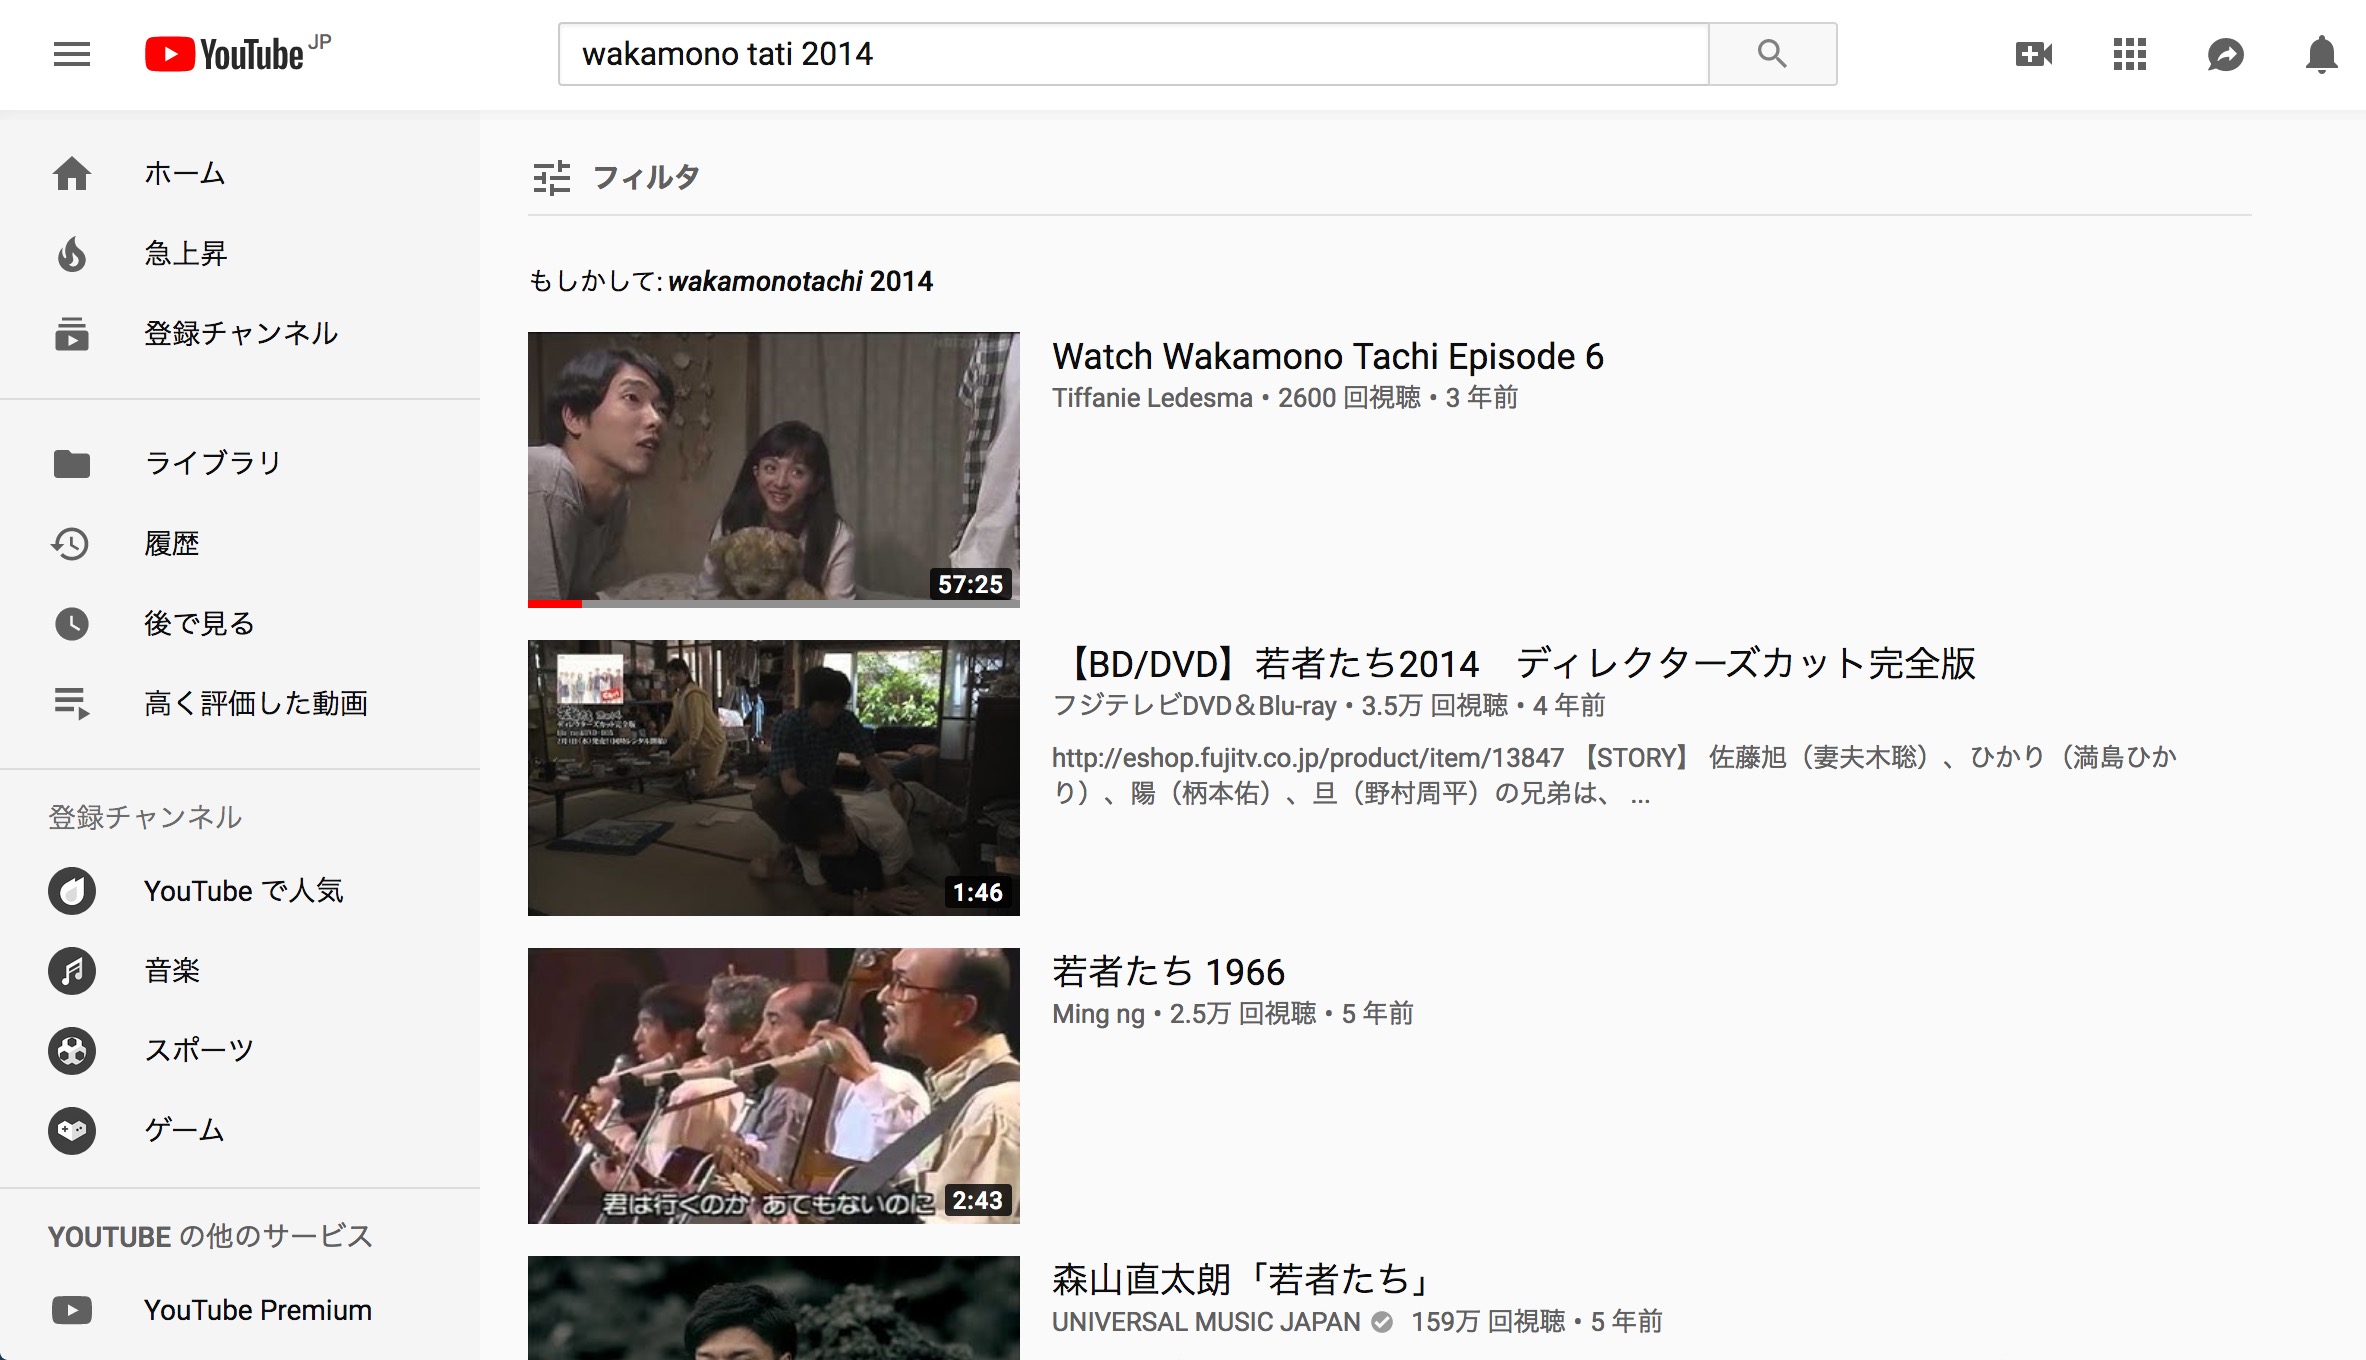The image size is (2366, 1360).
Task: Open the hamburger guide menu
Action: coord(72,54)
